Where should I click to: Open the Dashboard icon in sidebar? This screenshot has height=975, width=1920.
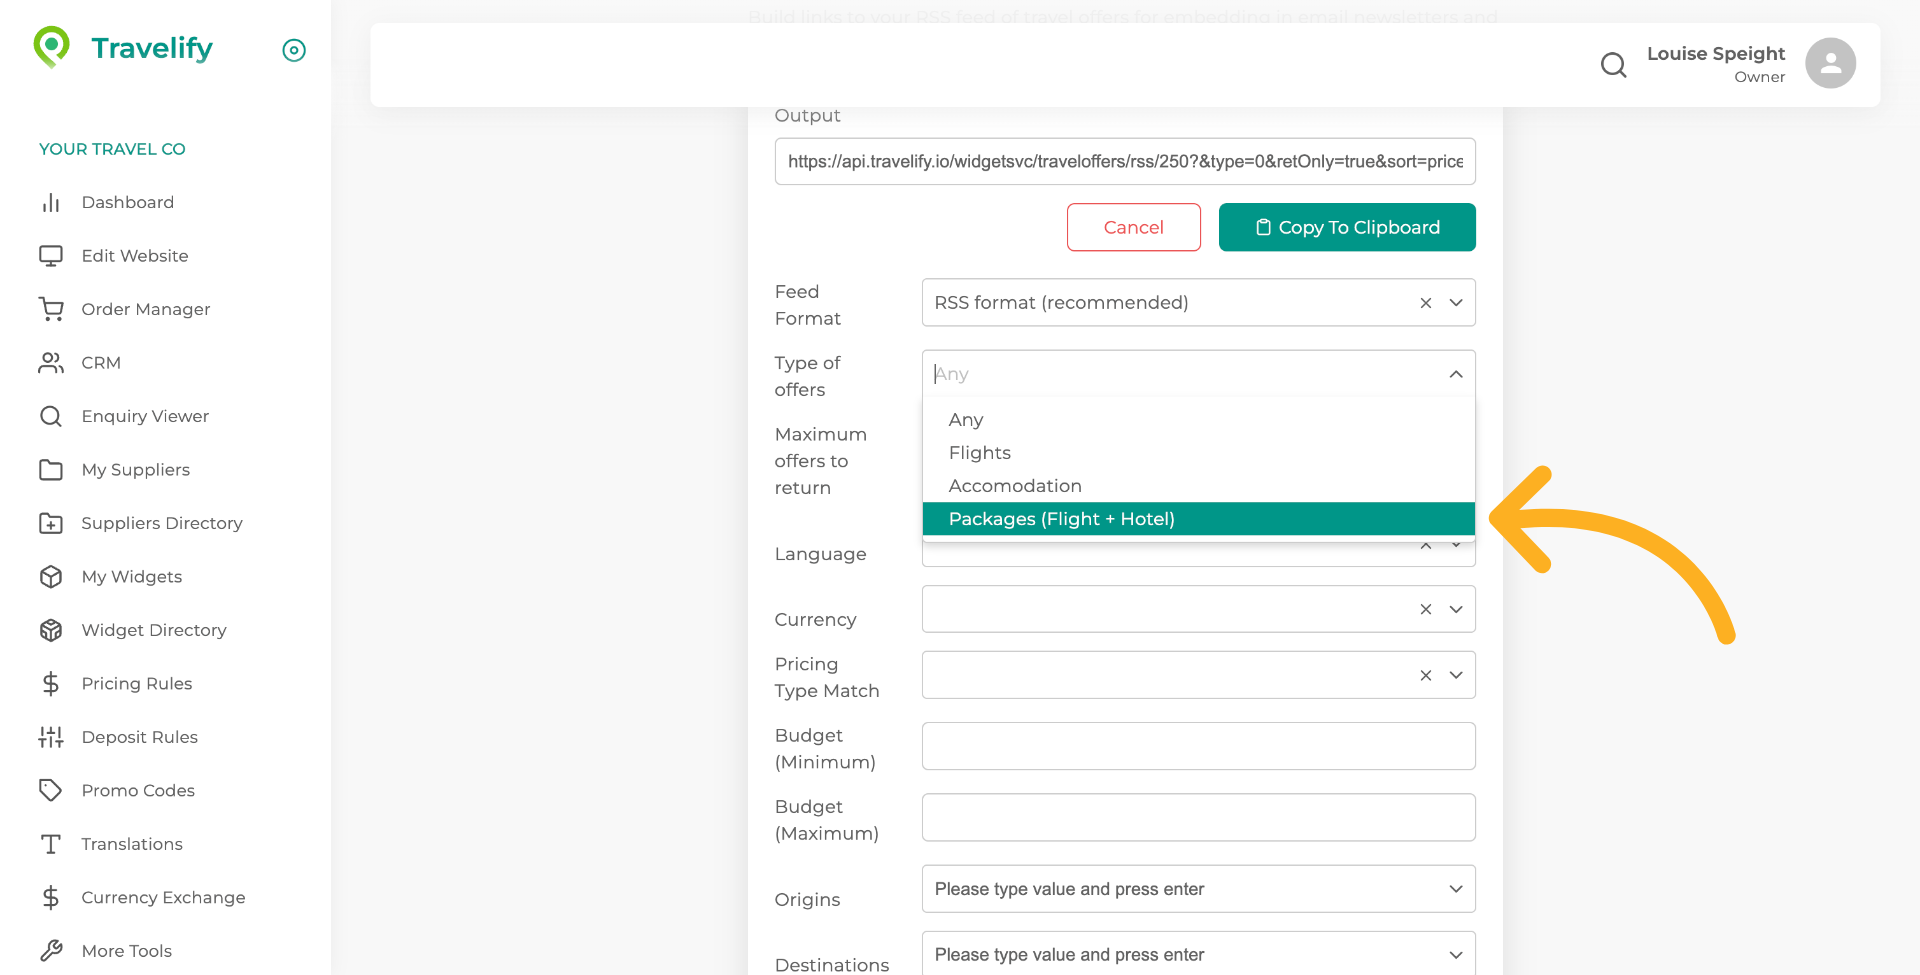[51, 202]
